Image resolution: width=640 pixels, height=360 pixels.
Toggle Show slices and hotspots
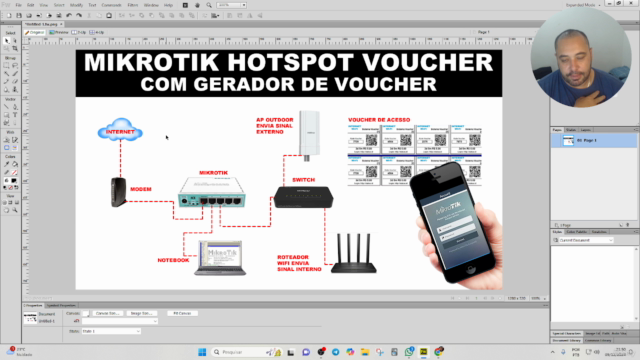point(15,148)
